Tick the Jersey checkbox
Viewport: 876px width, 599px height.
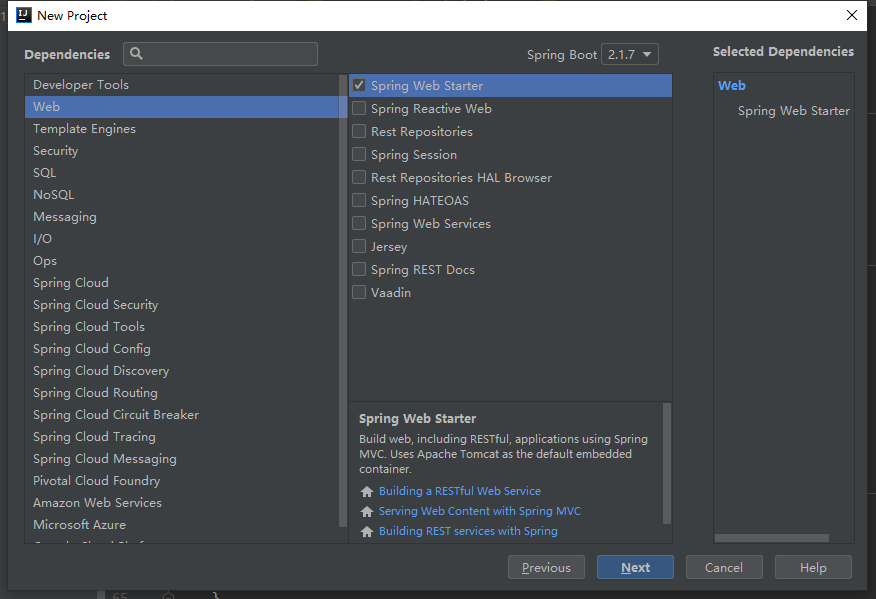click(x=359, y=246)
